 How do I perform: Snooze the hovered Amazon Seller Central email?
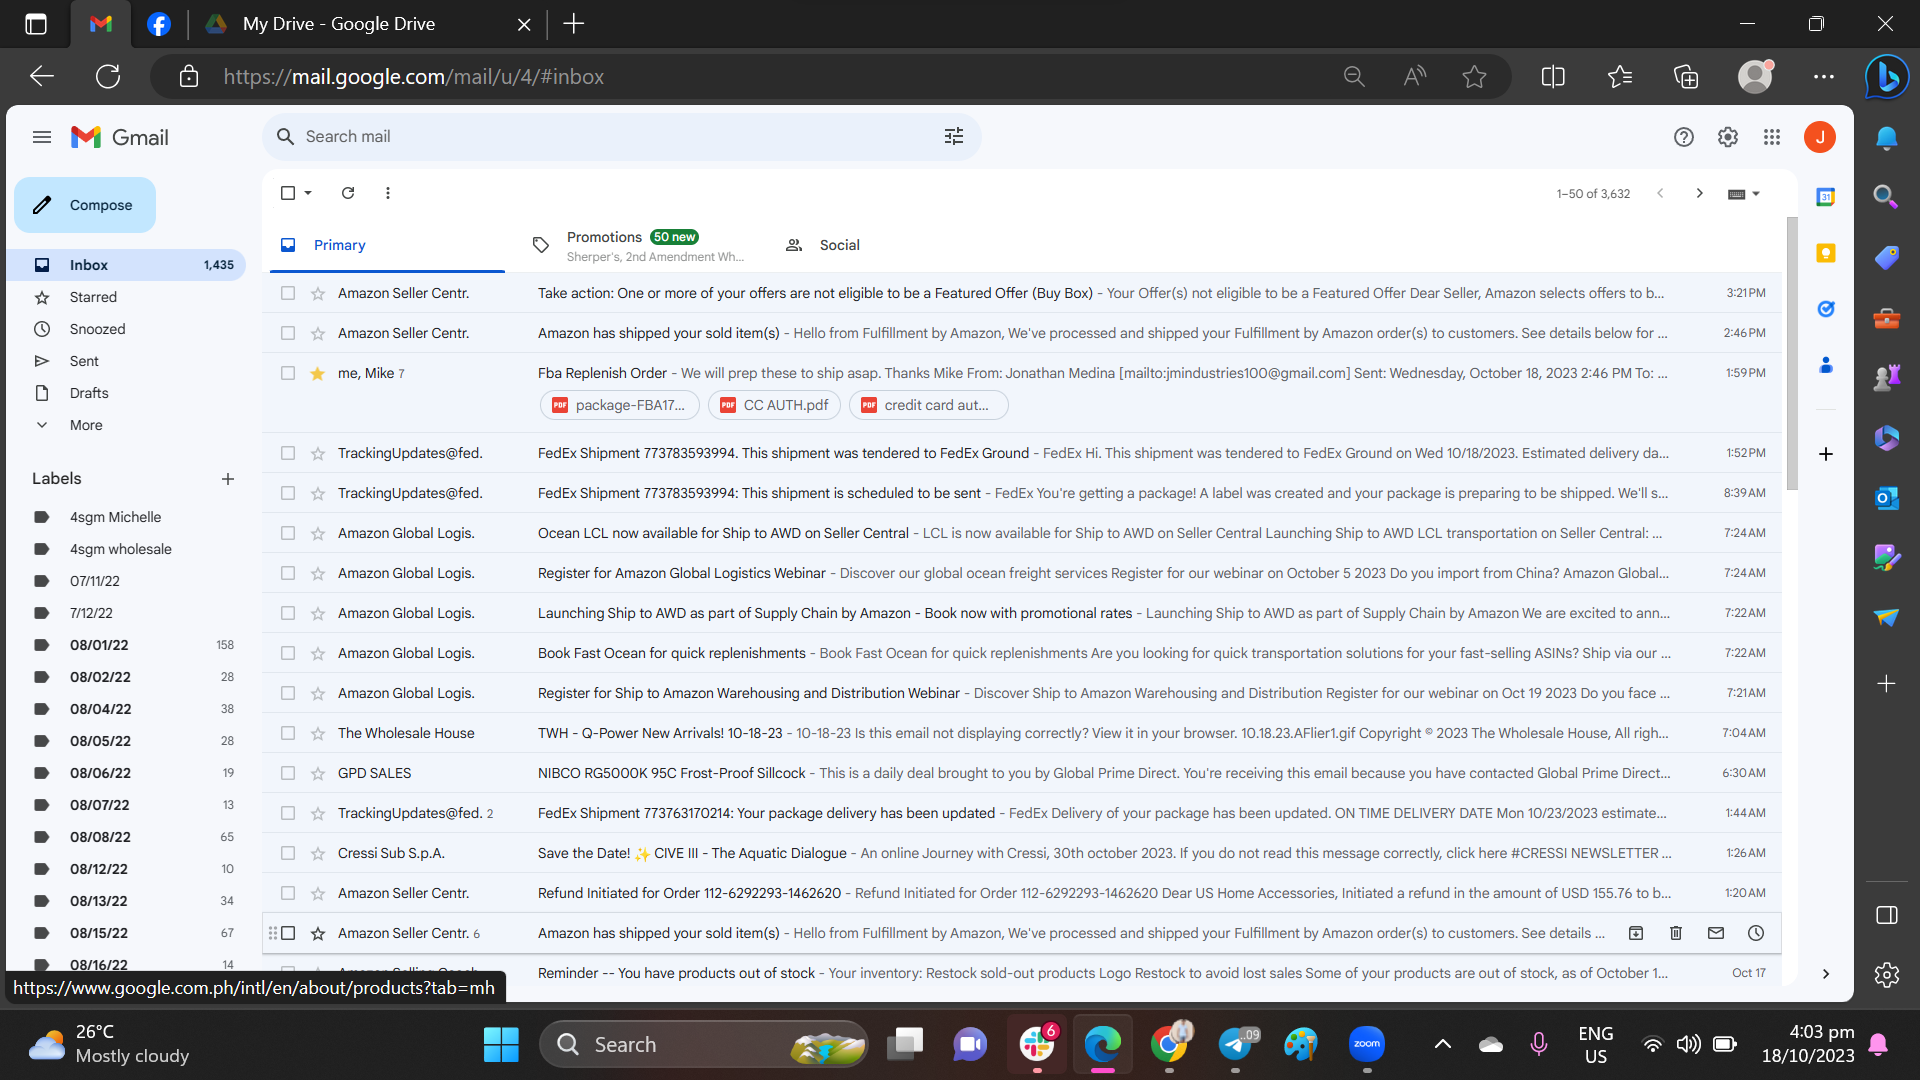(x=1756, y=933)
